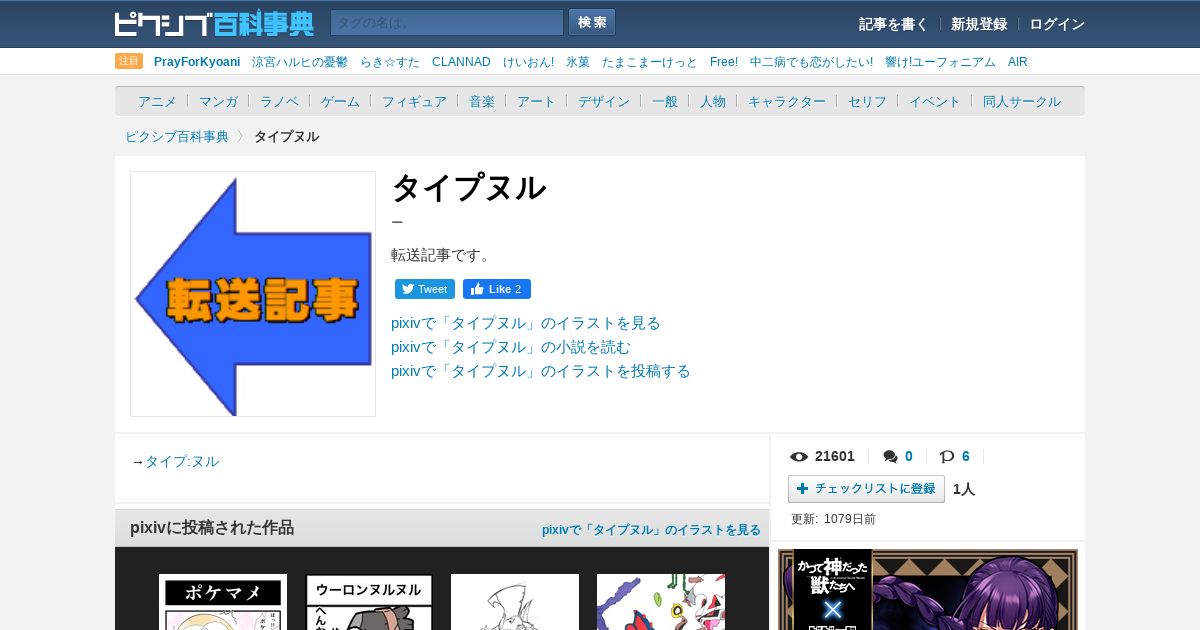Open the 中二病でも恋がしたい! tag
This screenshot has height=630, width=1200.
pos(811,62)
